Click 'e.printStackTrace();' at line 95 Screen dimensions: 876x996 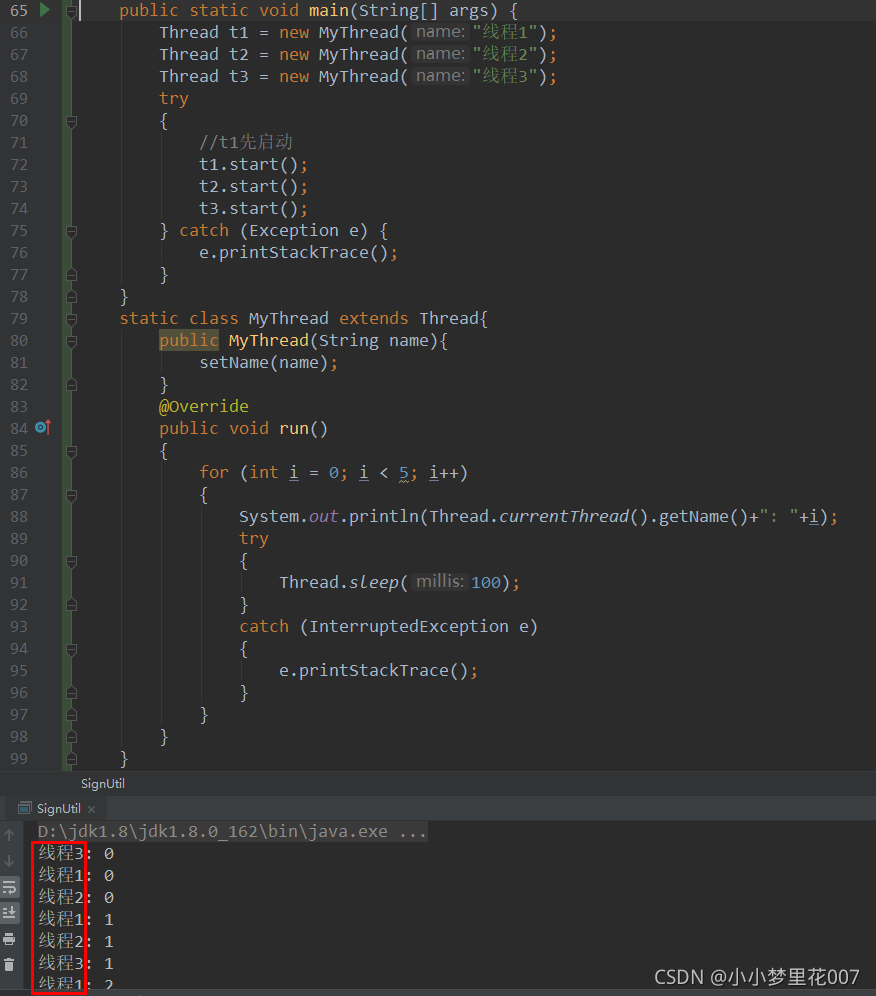tap(379, 671)
